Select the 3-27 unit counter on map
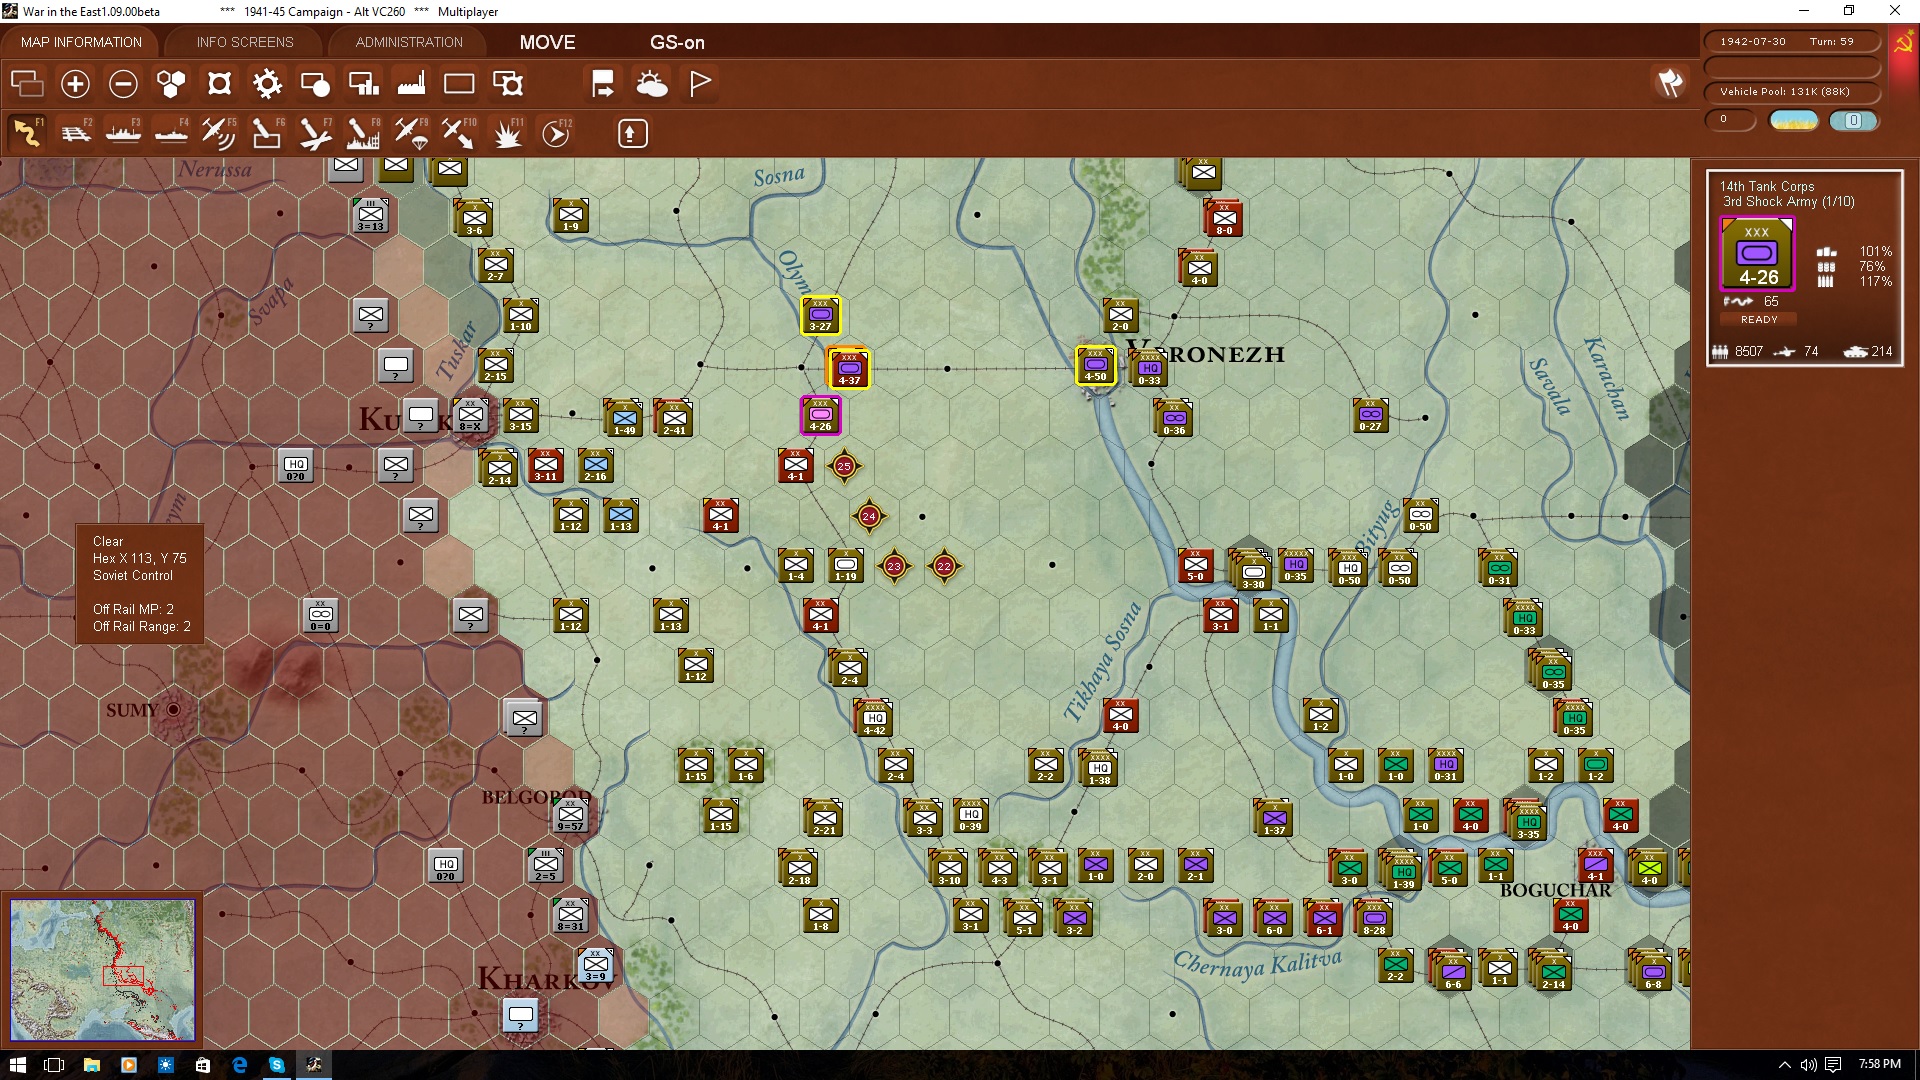The width and height of the screenshot is (1920, 1080). [820, 315]
